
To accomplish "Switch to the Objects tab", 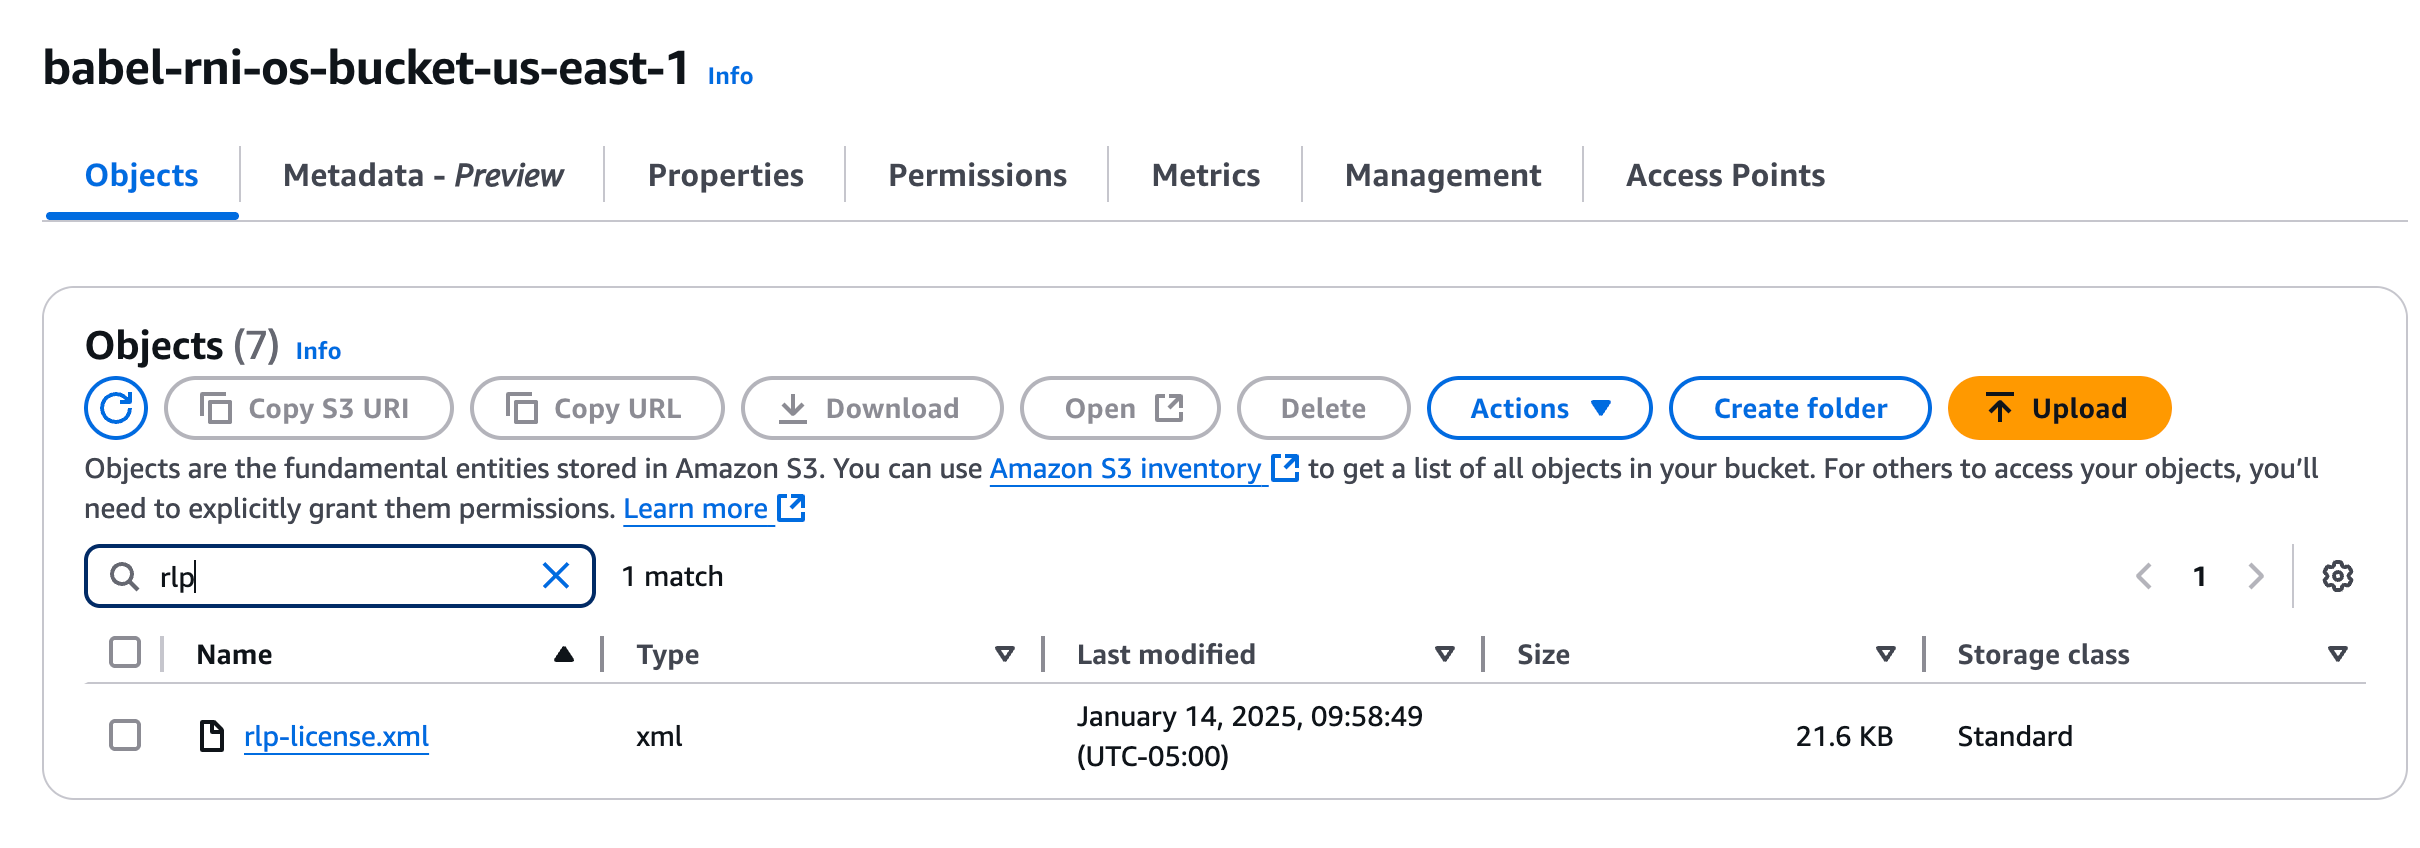I will 142,176.
